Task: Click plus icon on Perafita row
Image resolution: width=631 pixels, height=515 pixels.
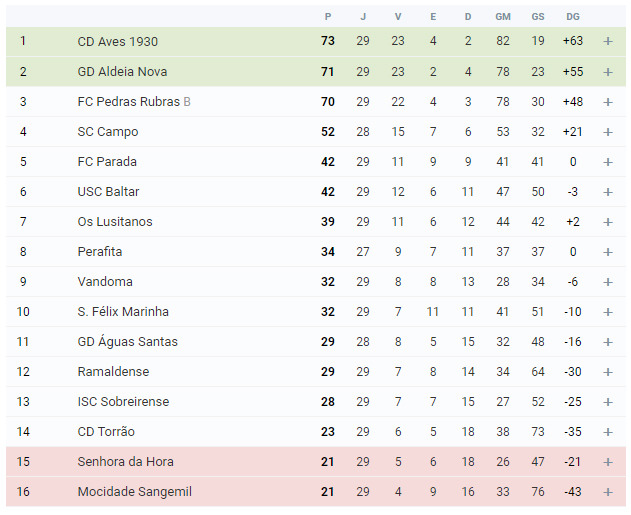Action: [x=608, y=252]
